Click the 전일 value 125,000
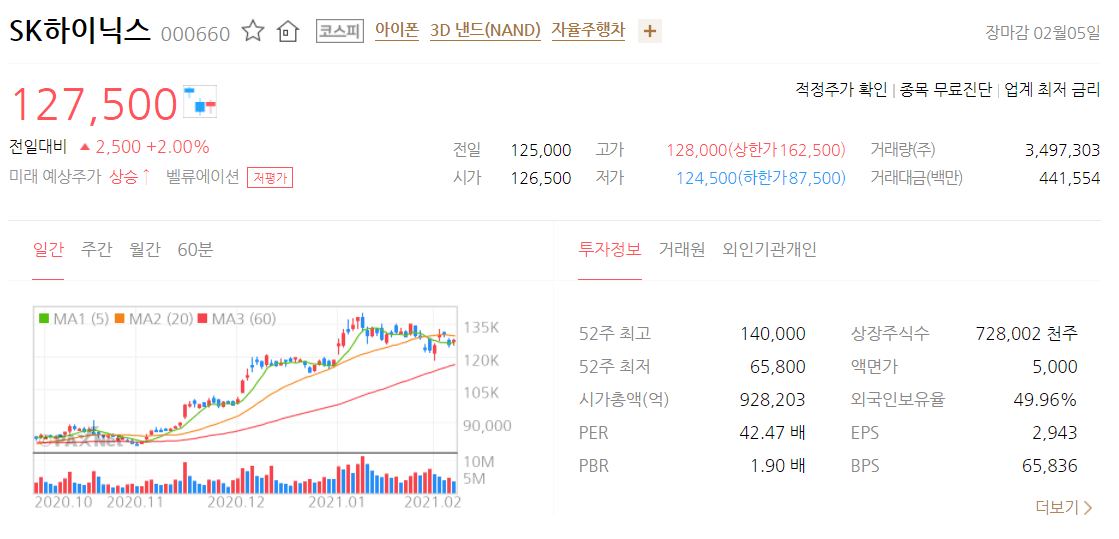Viewport: 1119px width, 539px height. coord(541,150)
